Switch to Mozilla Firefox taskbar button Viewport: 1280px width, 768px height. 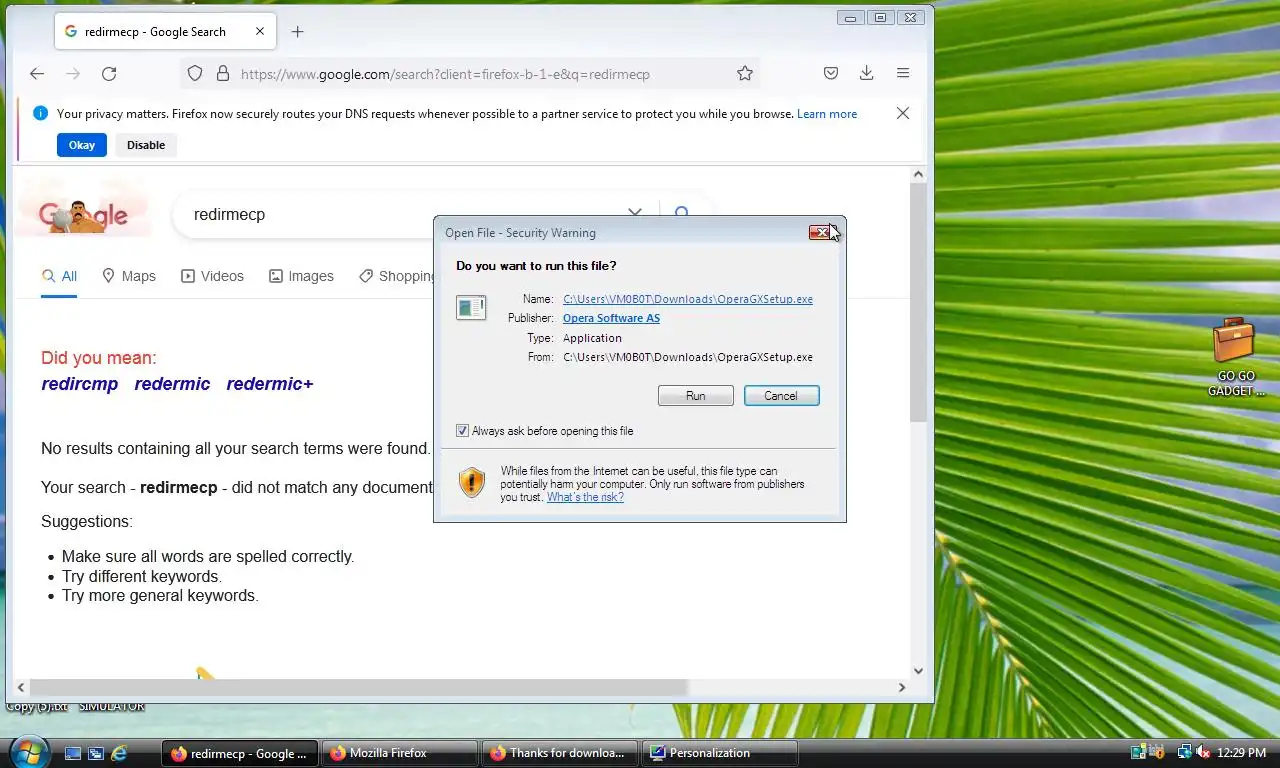(400, 753)
